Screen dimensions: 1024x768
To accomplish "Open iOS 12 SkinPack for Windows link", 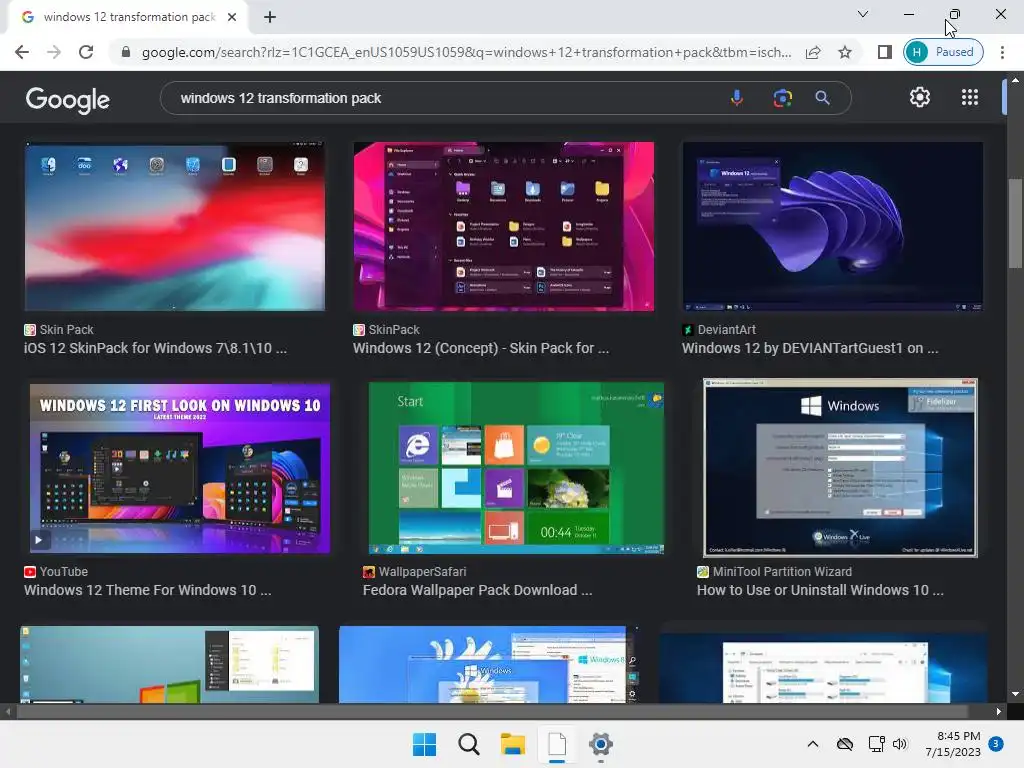I will (x=155, y=348).
